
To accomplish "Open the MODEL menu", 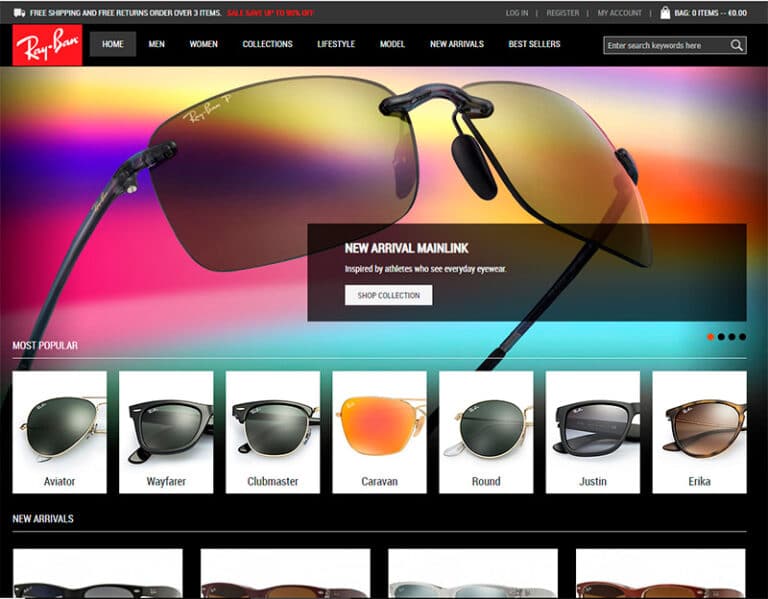I will coord(392,44).
